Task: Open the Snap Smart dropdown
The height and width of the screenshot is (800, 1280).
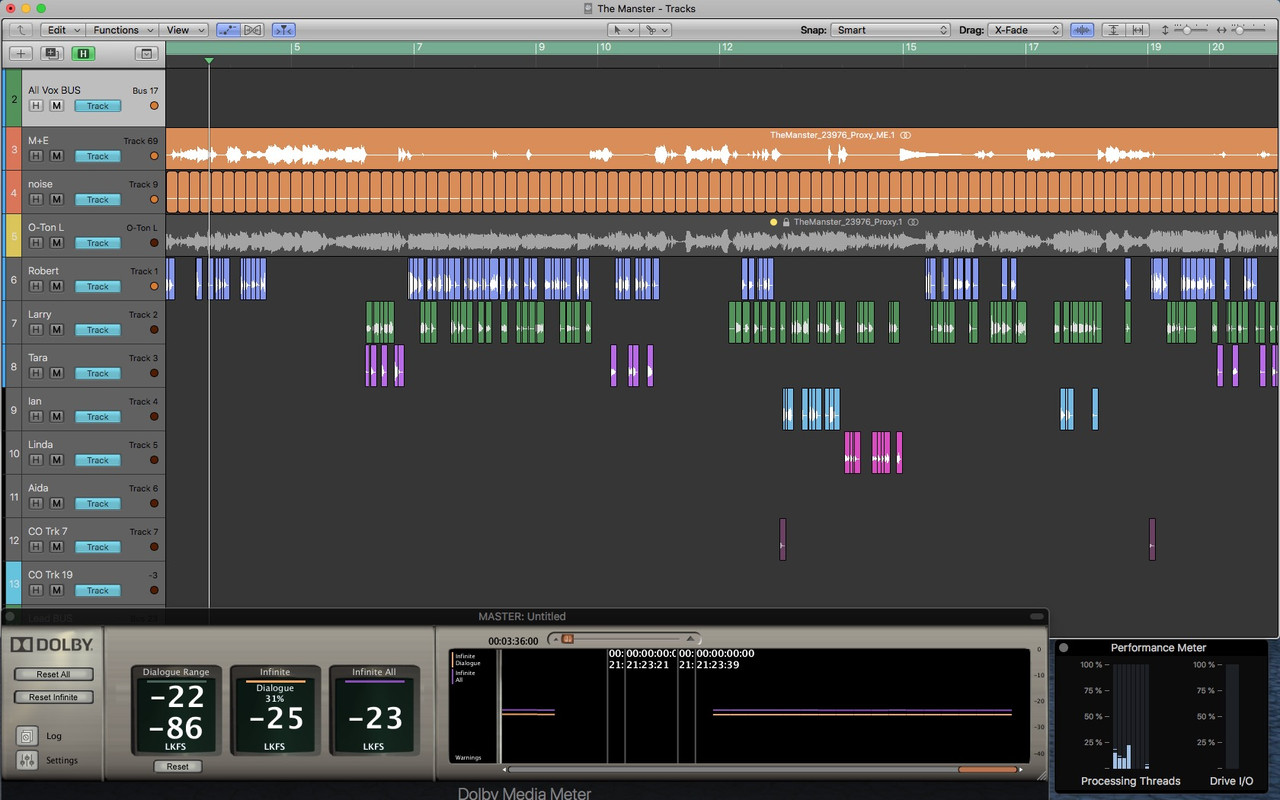Action: (x=890, y=30)
